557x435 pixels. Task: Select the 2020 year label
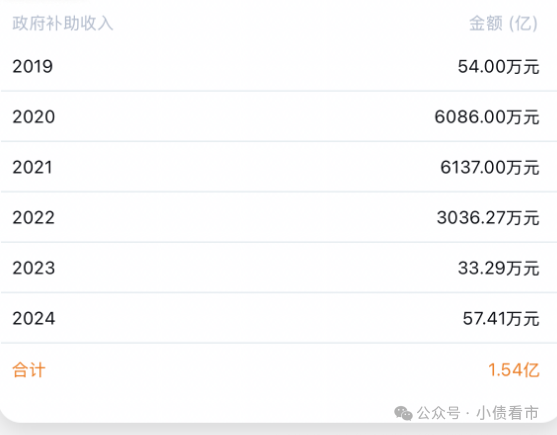(34, 117)
